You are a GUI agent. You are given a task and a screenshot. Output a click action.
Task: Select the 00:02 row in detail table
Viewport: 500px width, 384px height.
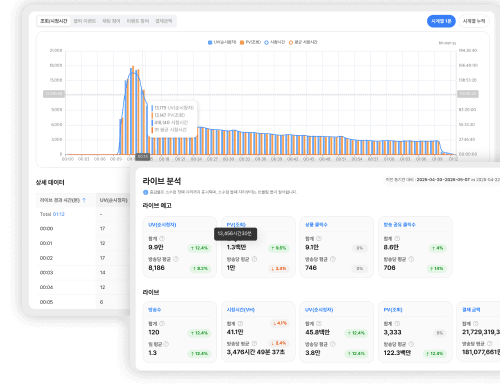pyautogui.click(x=83, y=258)
